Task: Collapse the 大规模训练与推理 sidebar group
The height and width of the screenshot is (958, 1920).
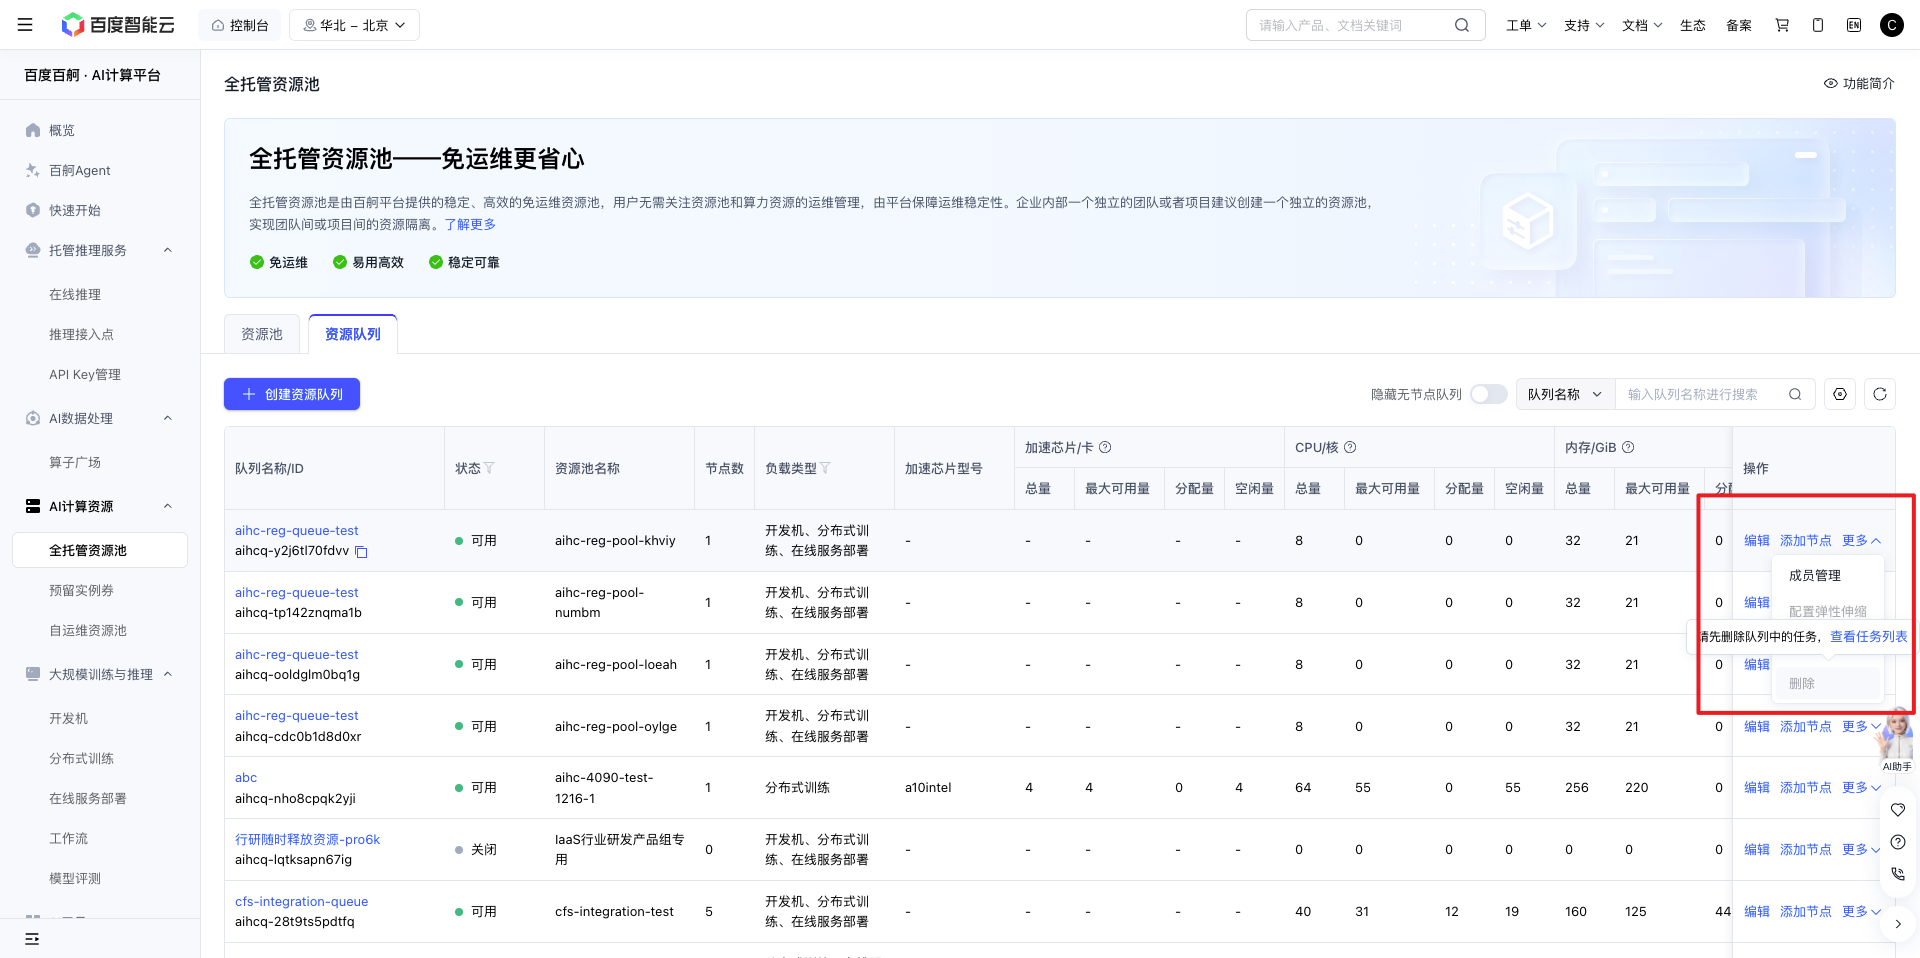Action: coord(168,674)
